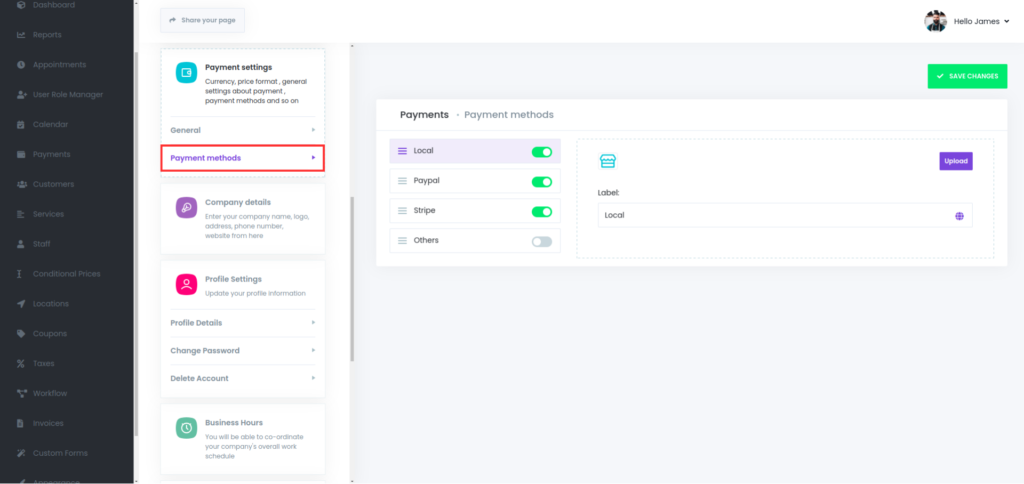
Task: Disable the Local payment toggle
Action: (x=541, y=152)
